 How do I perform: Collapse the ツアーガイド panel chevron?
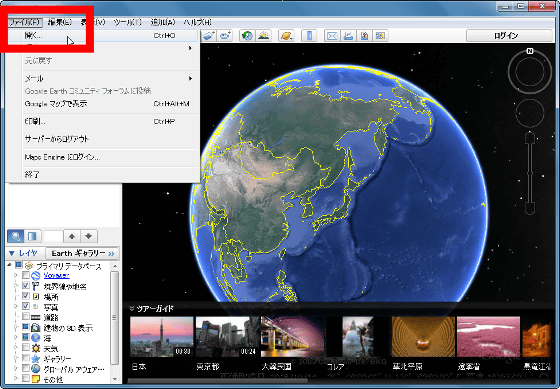pyautogui.click(x=131, y=309)
